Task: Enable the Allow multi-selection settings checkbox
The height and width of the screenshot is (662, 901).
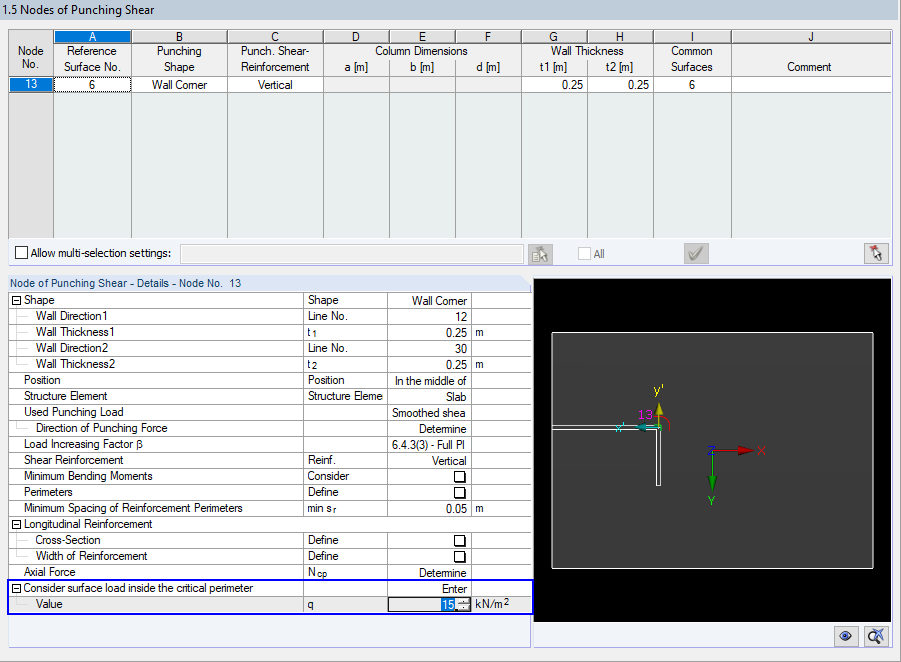Action: [x=18, y=252]
